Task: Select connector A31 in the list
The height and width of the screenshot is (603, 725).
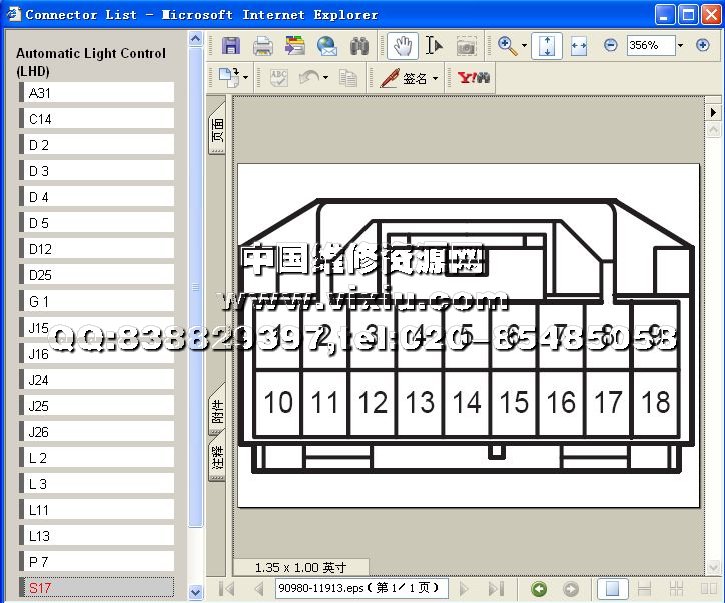Action: point(97,92)
